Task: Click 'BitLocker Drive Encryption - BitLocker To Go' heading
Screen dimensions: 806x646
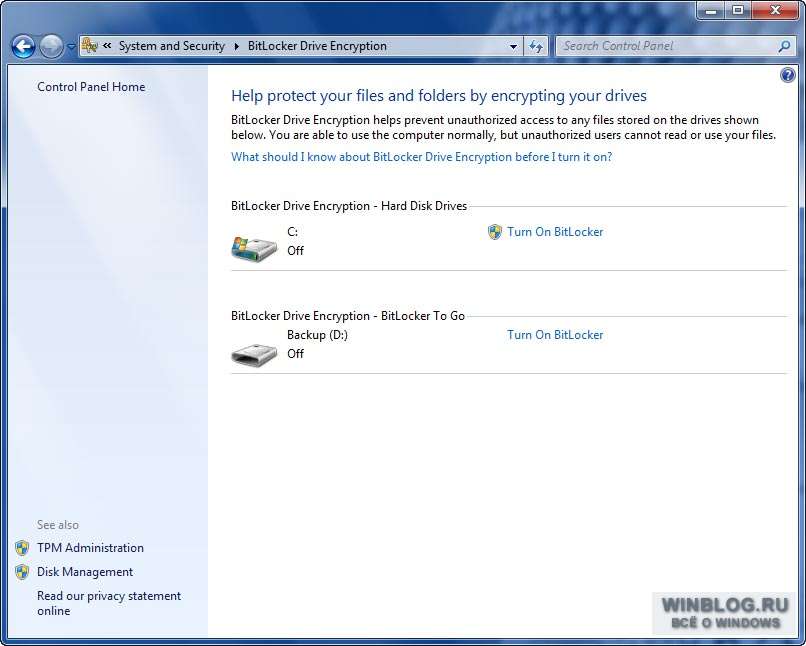Action: pyautogui.click(x=348, y=316)
